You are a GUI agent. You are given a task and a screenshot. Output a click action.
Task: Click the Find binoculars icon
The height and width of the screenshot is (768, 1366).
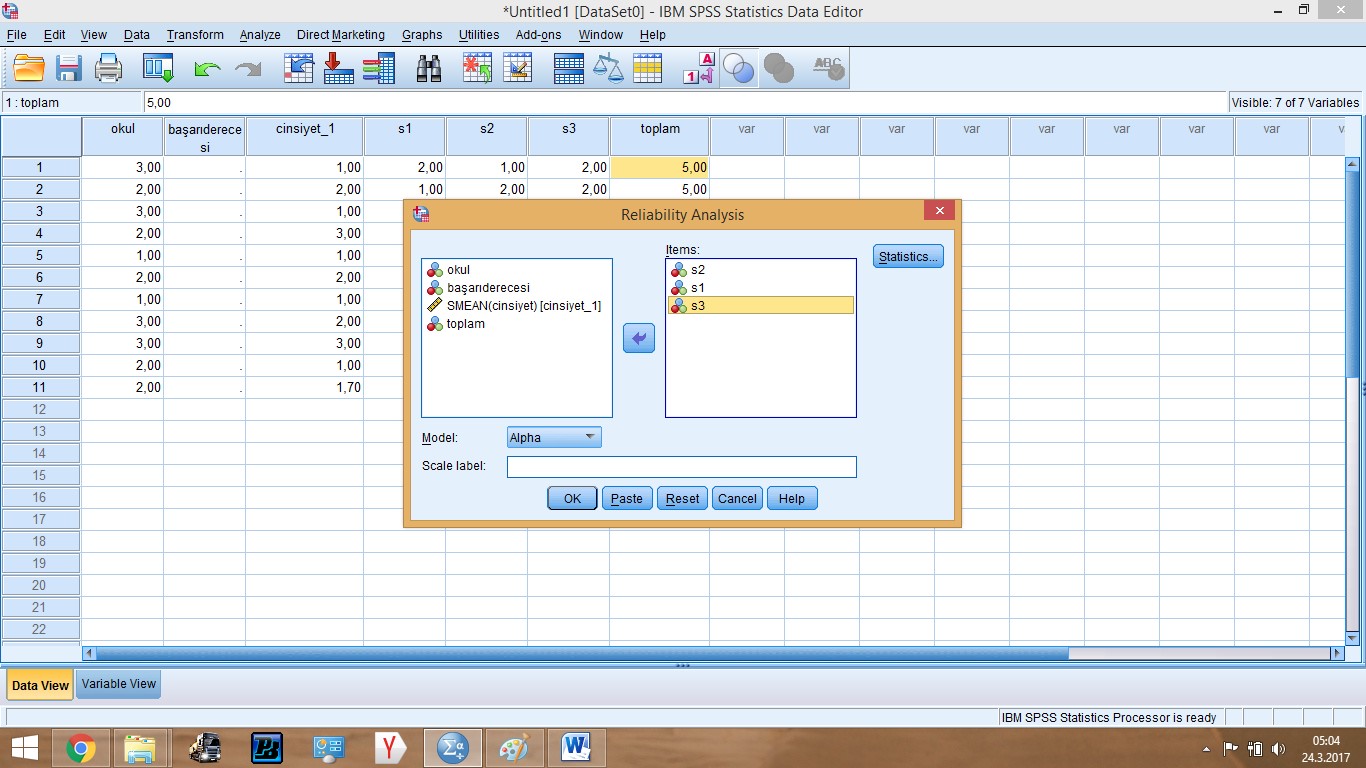[429, 68]
